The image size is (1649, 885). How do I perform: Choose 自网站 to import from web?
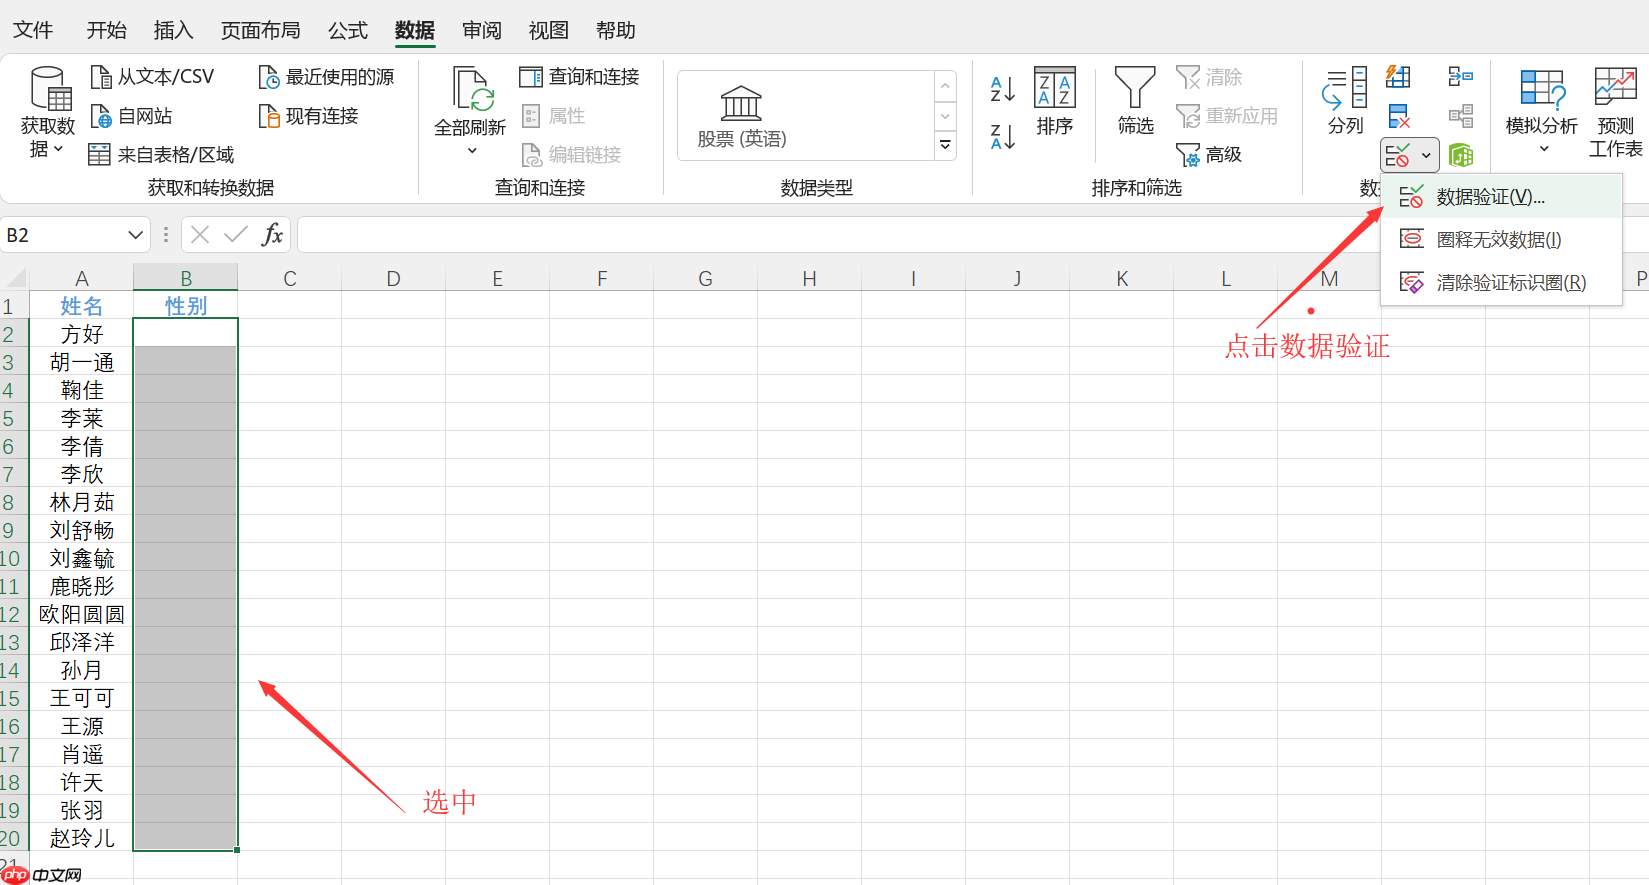(x=131, y=116)
